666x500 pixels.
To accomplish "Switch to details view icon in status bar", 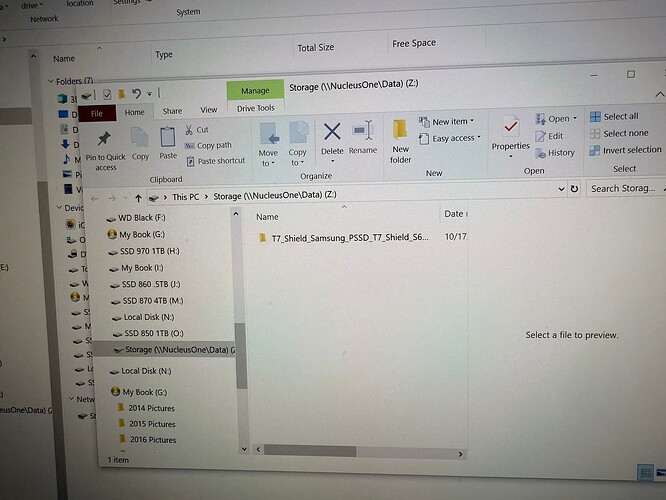I will point(646,472).
